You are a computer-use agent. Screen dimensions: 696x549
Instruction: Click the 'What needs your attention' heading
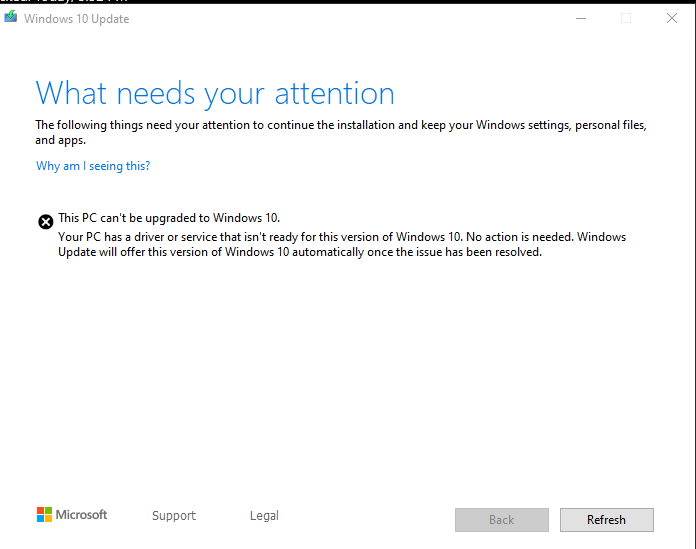[215, 94]
